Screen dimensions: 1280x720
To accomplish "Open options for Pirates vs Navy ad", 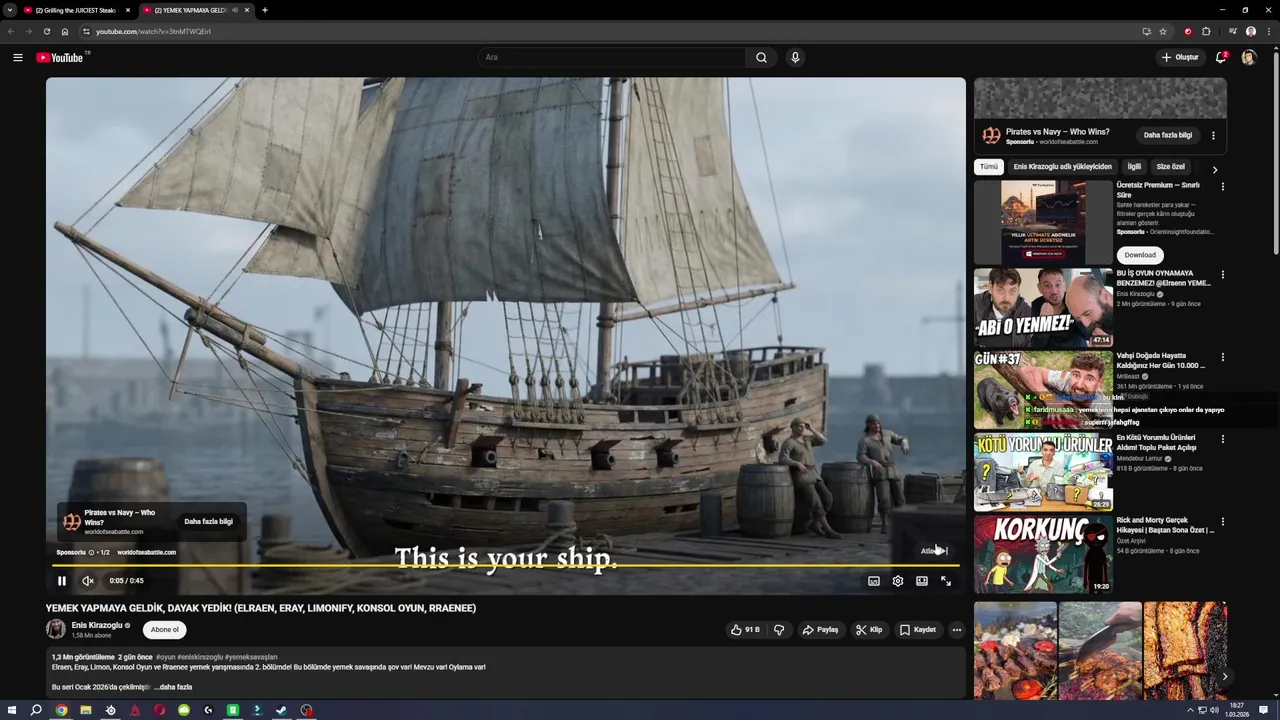I will [1213, 135].
